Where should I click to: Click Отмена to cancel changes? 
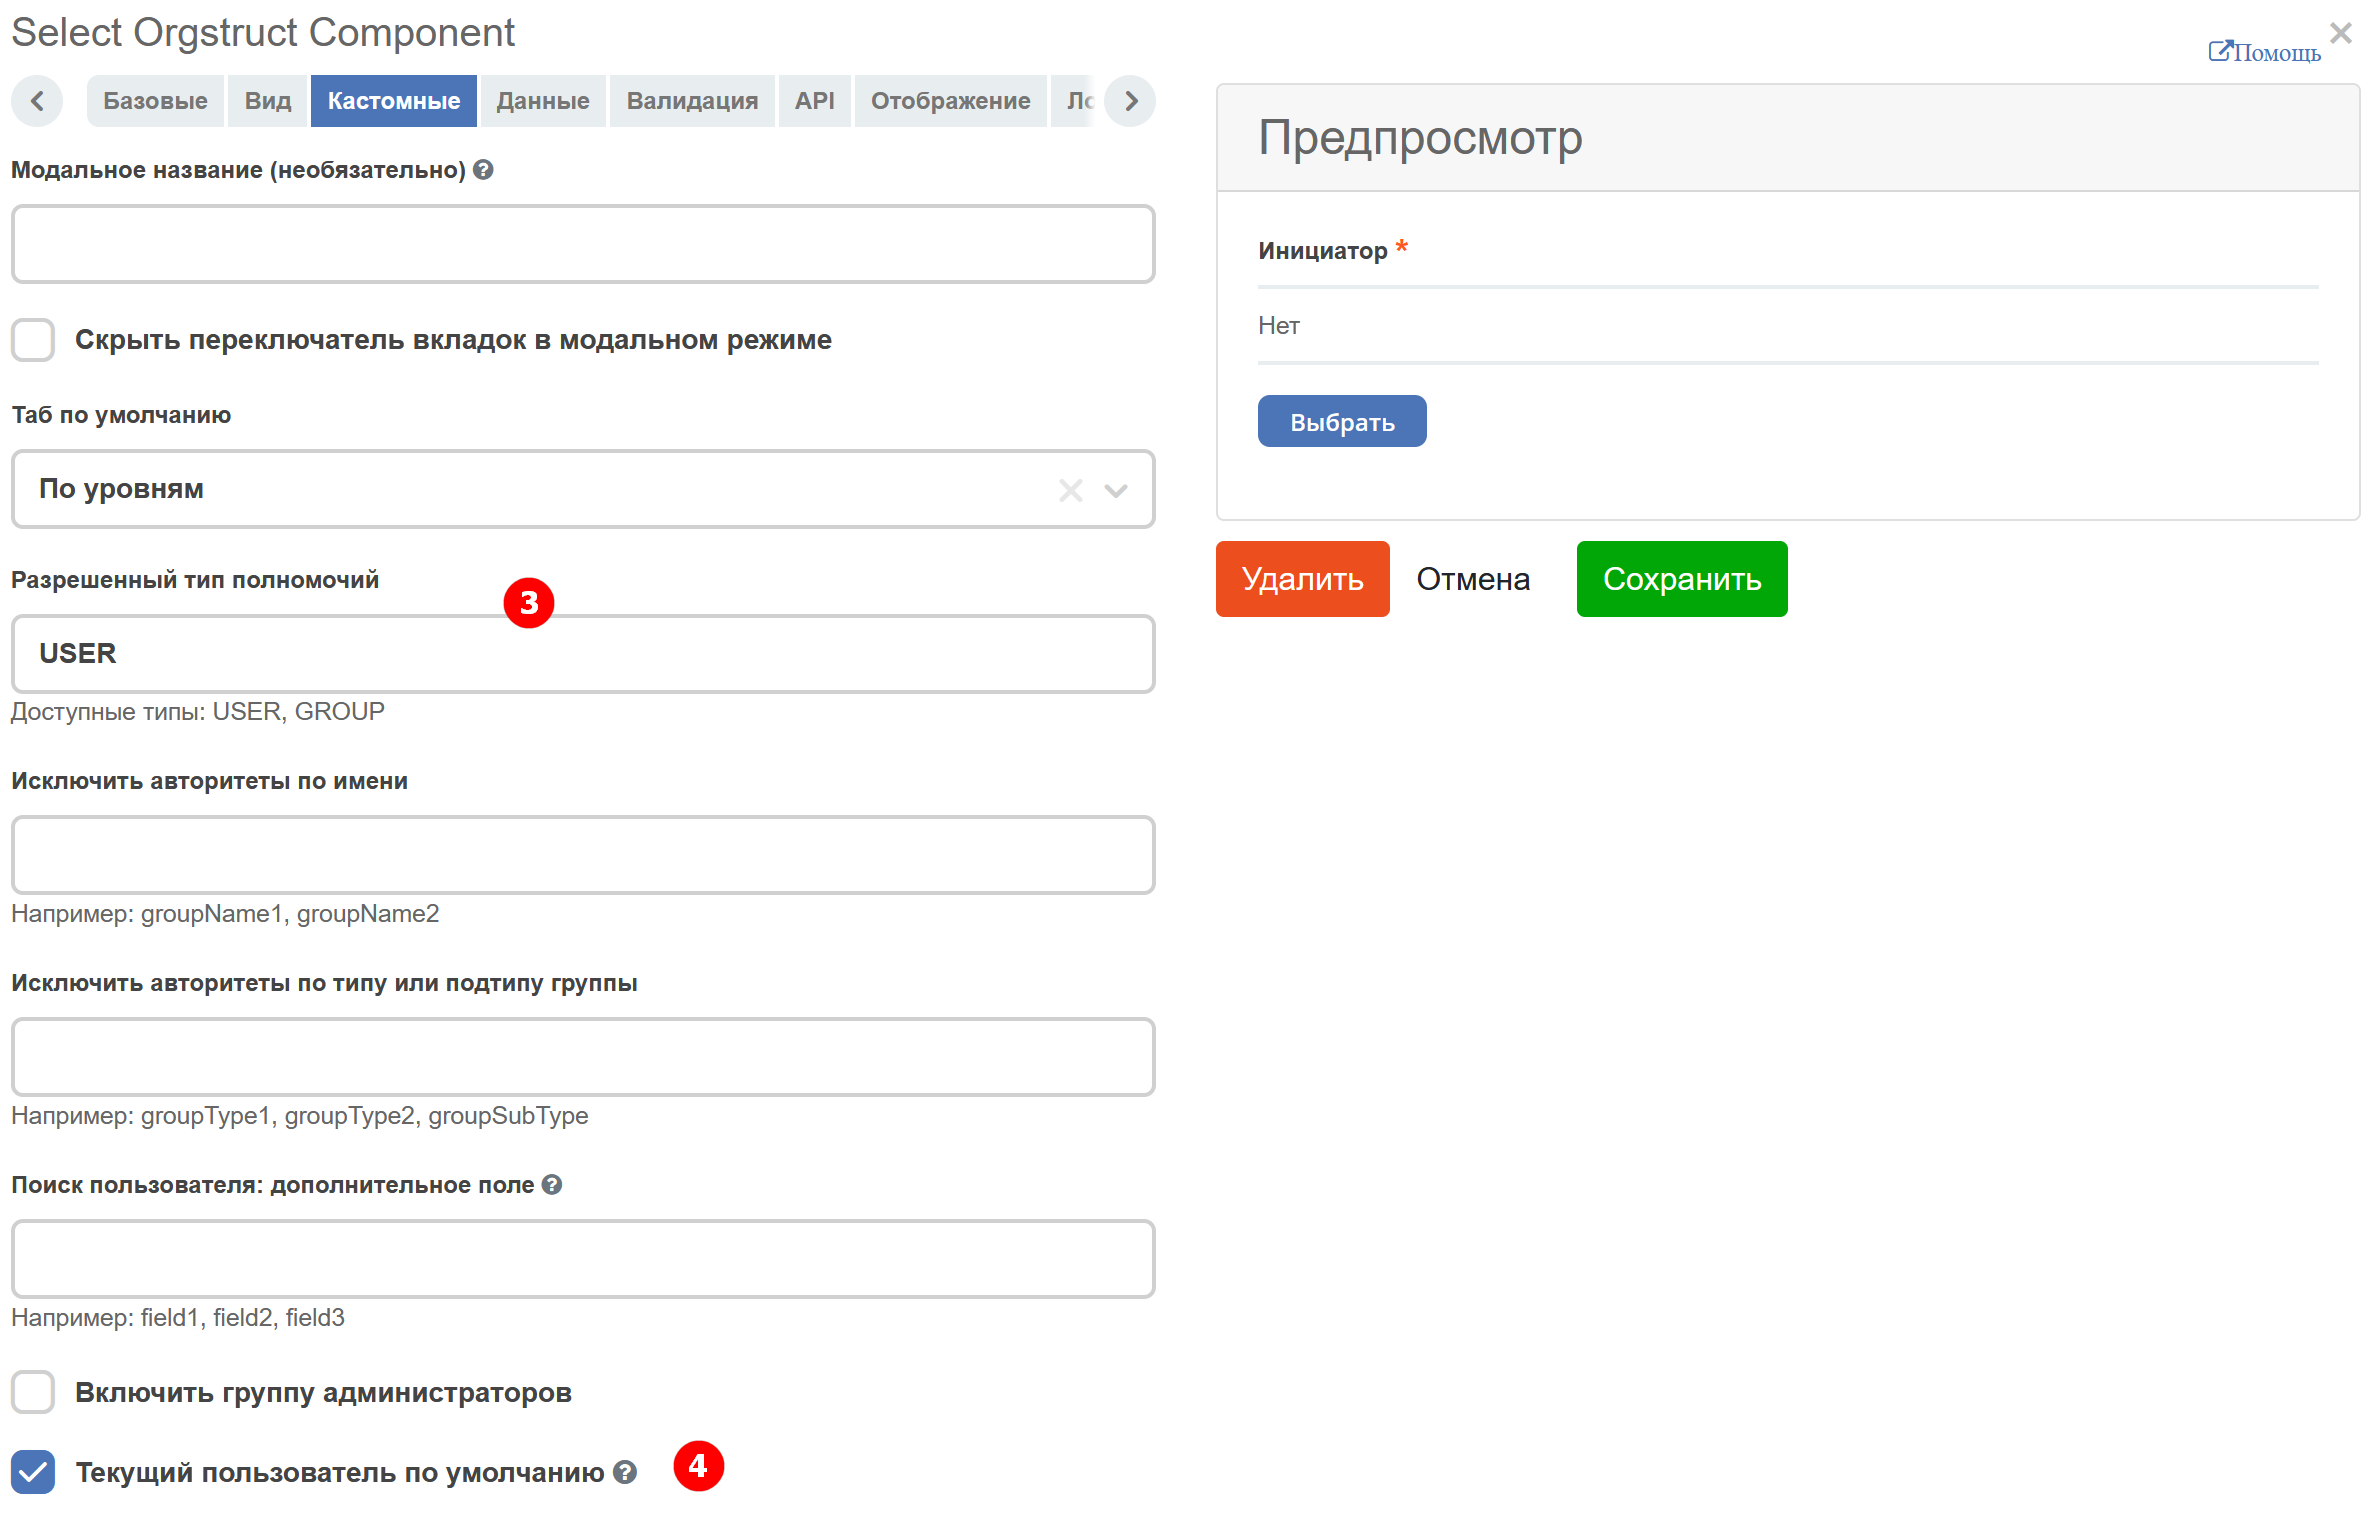click(1473, 579)
